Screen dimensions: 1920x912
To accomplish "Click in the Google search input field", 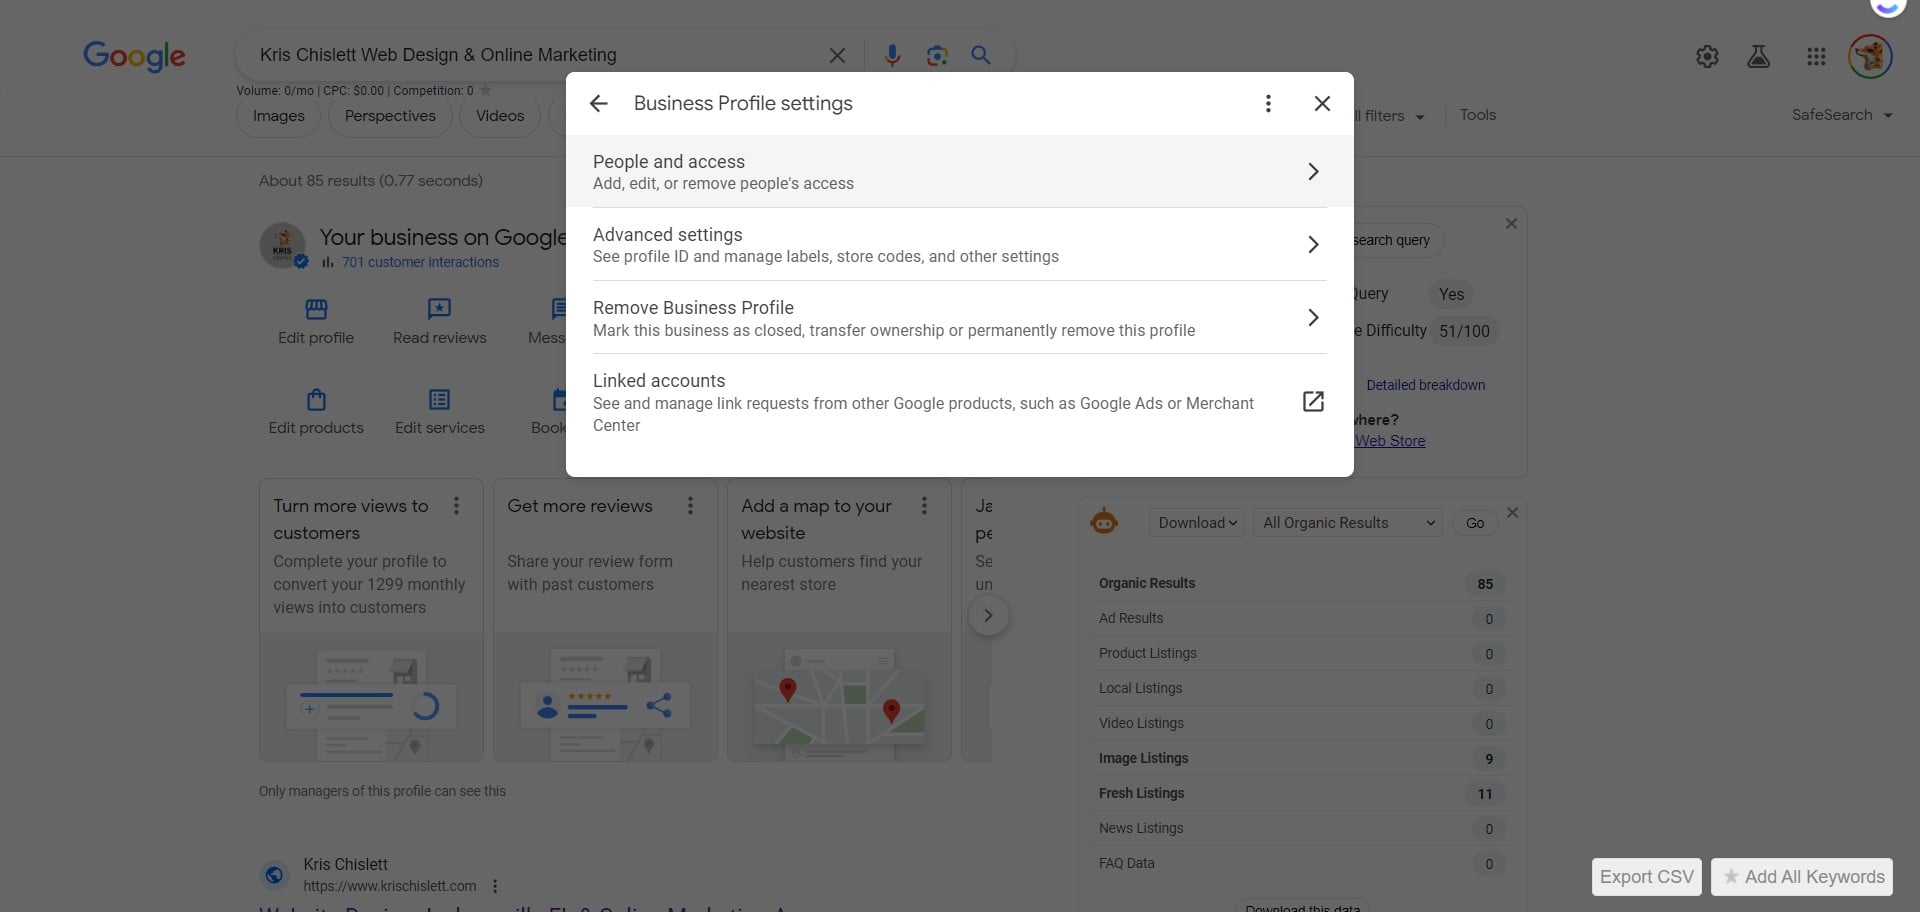I will 530,55.
